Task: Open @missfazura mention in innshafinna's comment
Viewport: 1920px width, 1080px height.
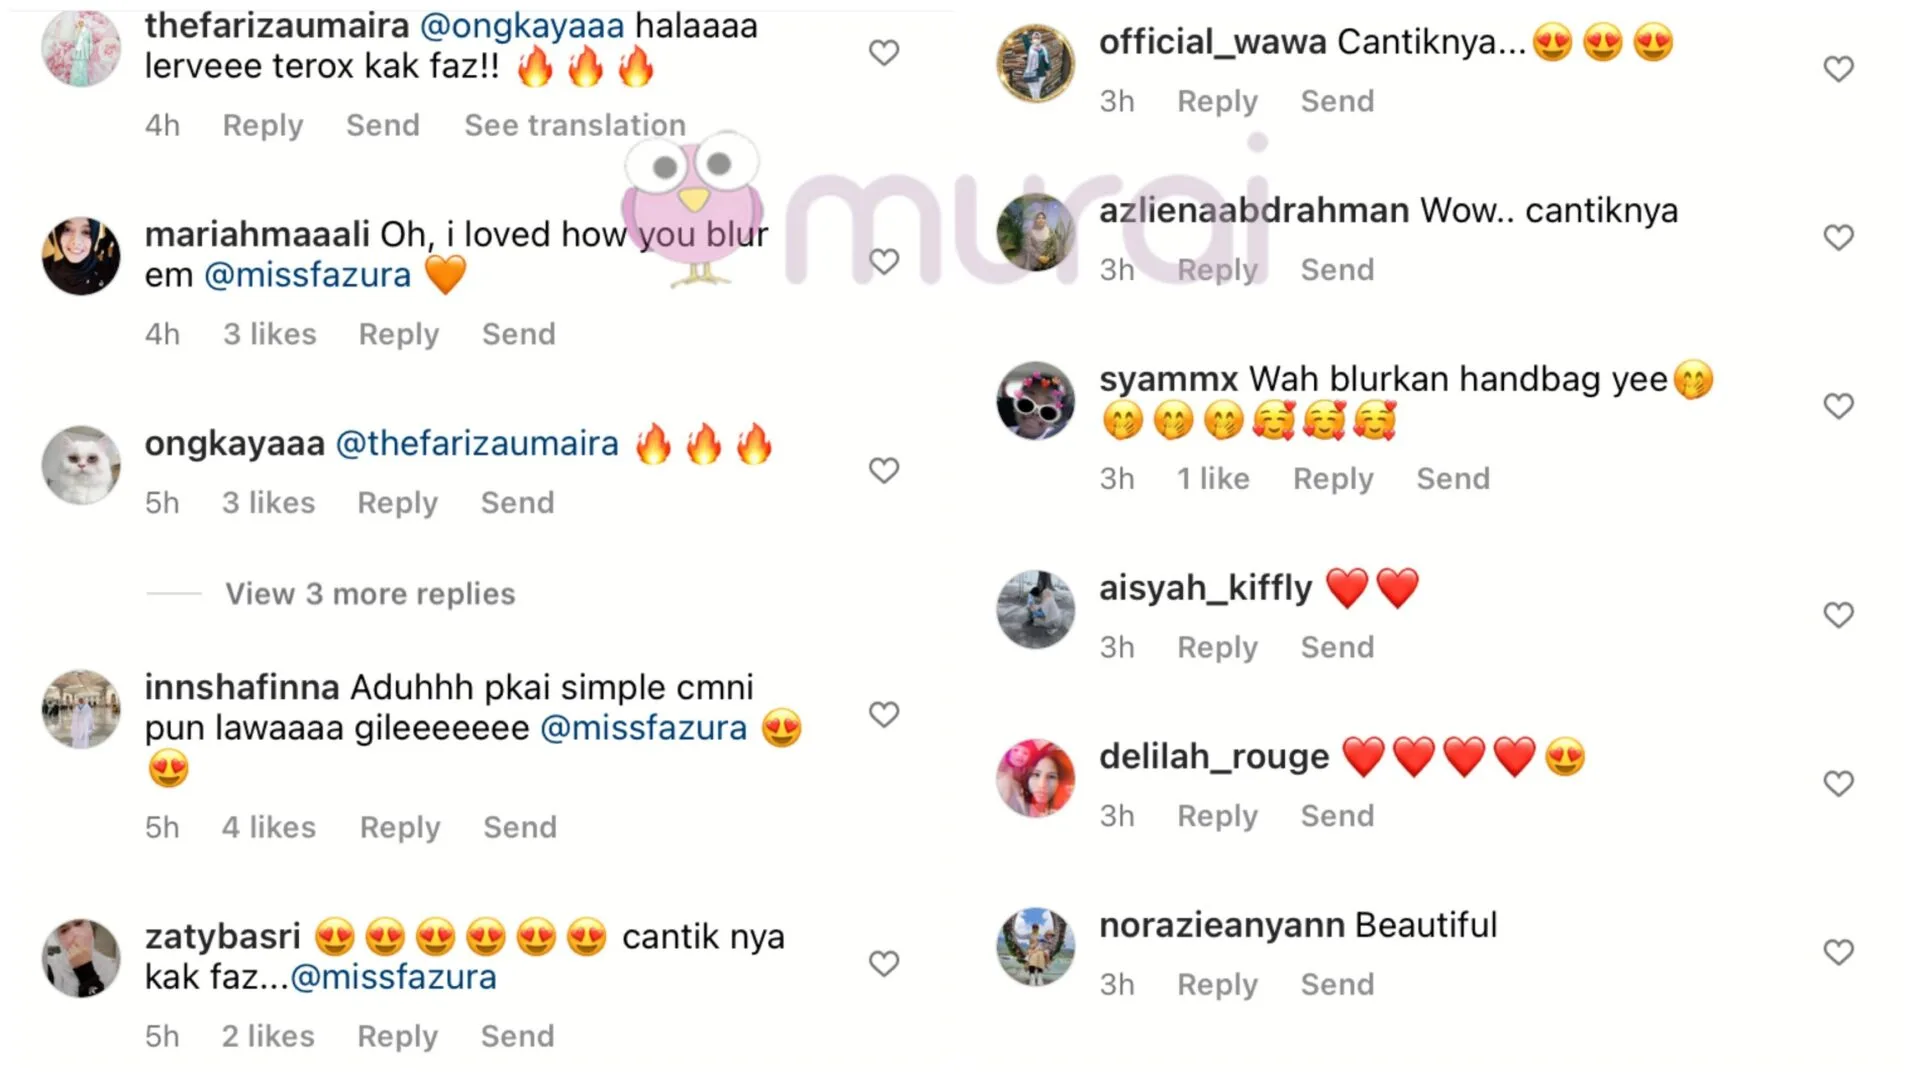Action: (x=643, y=728)
